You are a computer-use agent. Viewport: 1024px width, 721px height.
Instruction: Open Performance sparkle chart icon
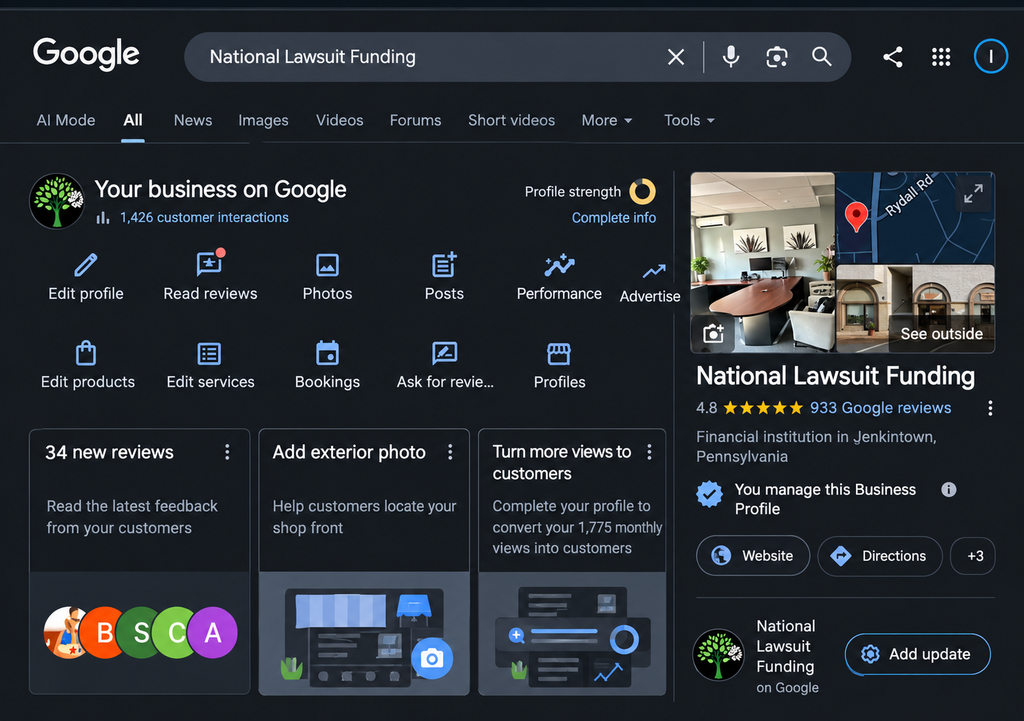[x=559, y=265]
